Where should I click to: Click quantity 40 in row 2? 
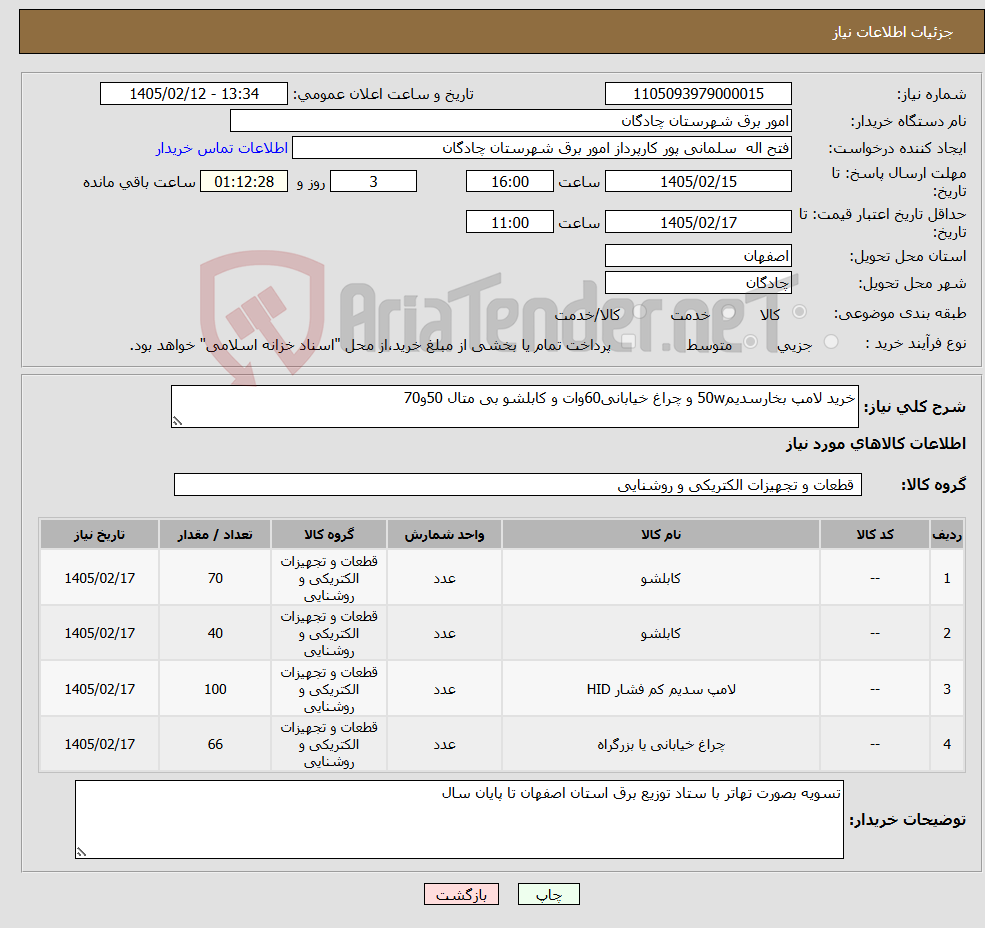click(215, 633)
